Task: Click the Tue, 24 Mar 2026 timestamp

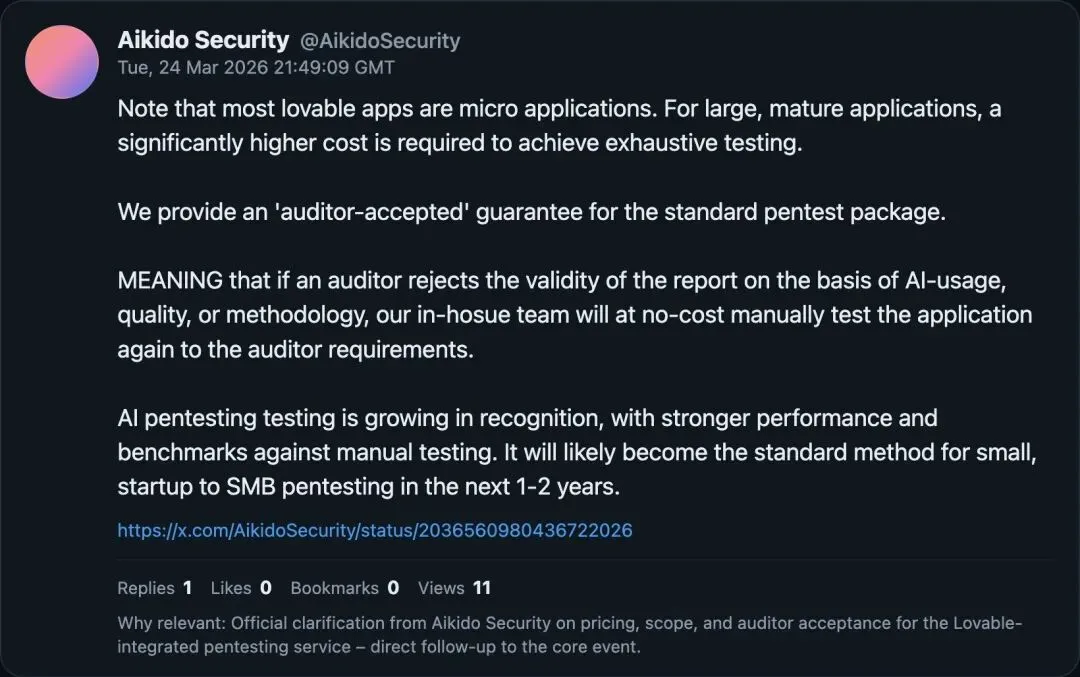Action: coord(256,68)
